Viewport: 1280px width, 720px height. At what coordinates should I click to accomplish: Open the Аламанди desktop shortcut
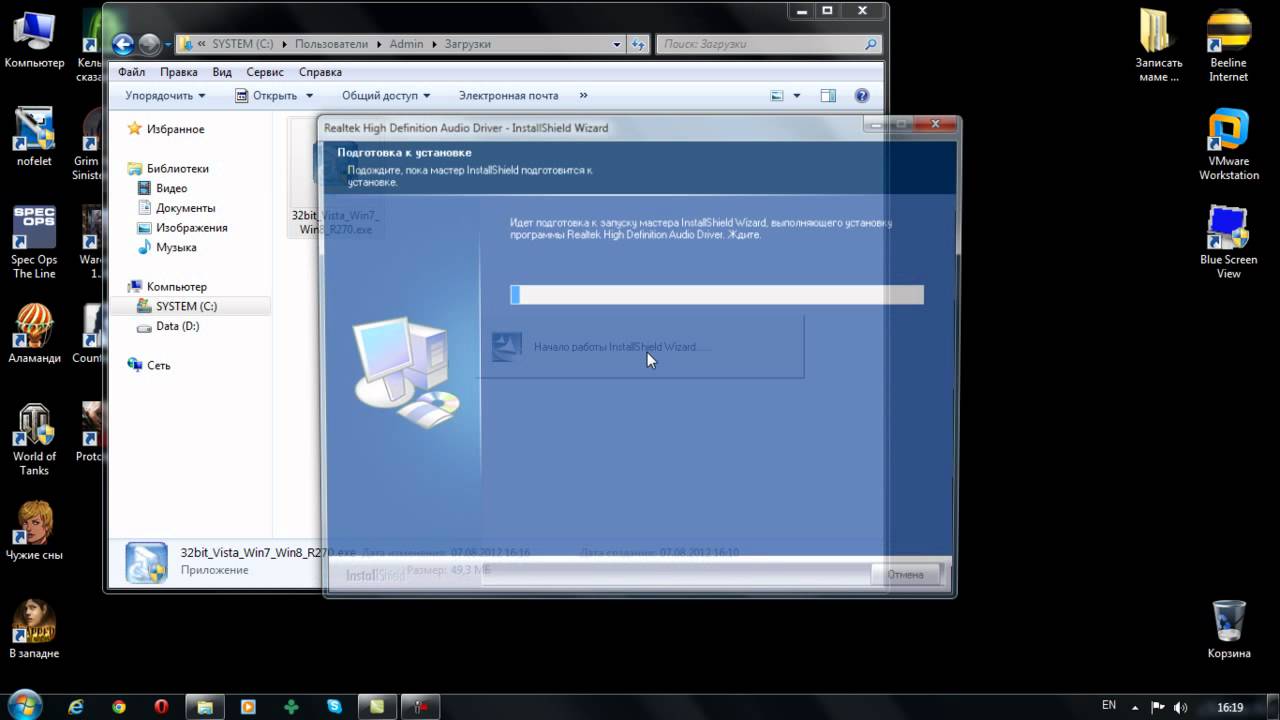pyautogui.click(x=34, y=333)
